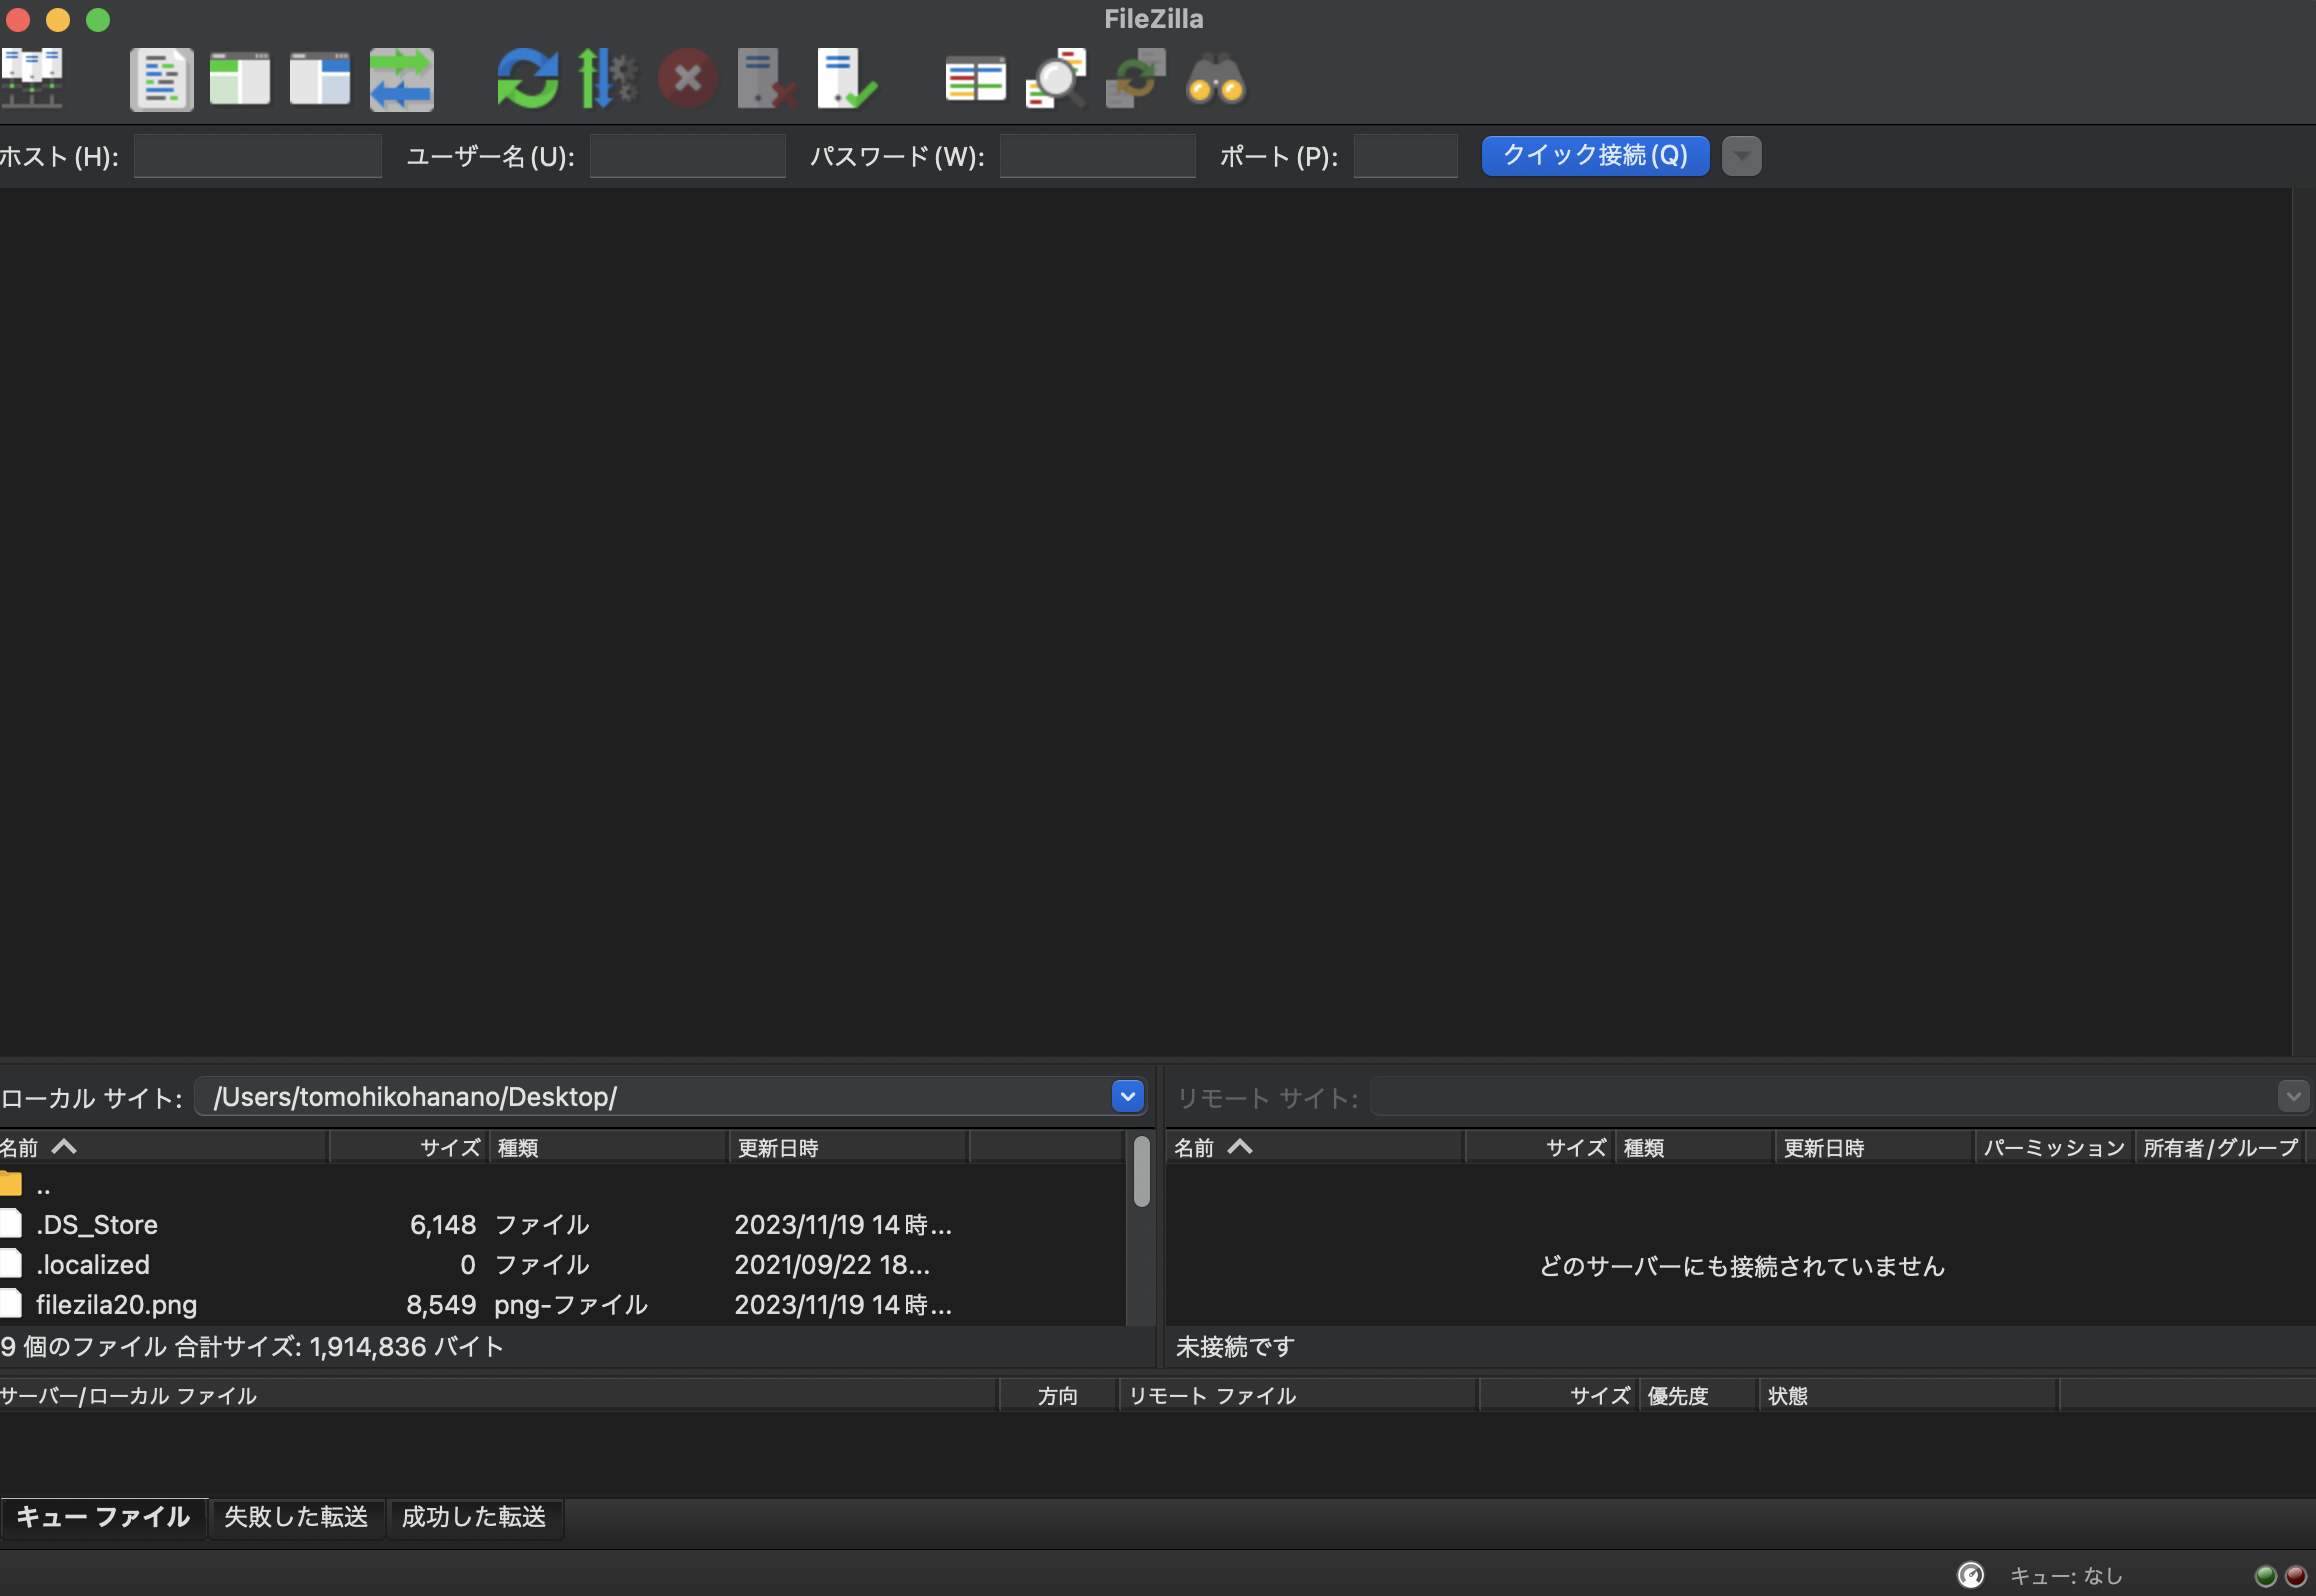Switch to the キュー ファイル tab

[103, 1517]
